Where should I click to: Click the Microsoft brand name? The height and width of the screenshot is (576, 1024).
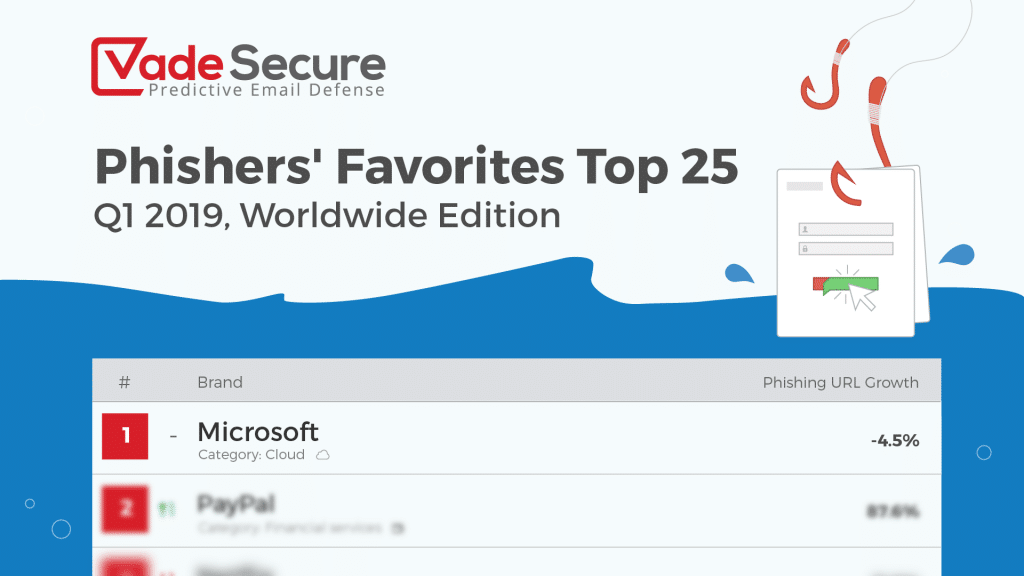pyautogui.click(x=258, y=432)
